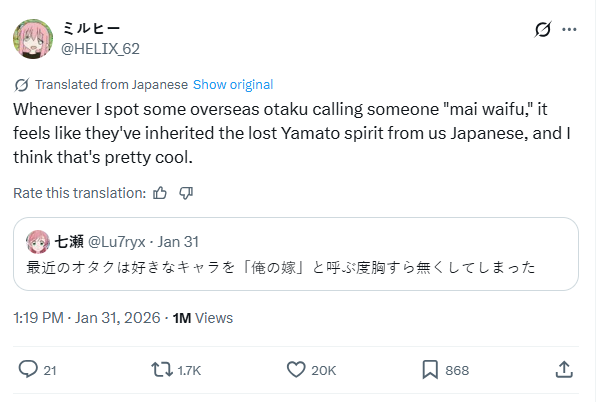Click quoted author name 七瀬

(69, 241)
